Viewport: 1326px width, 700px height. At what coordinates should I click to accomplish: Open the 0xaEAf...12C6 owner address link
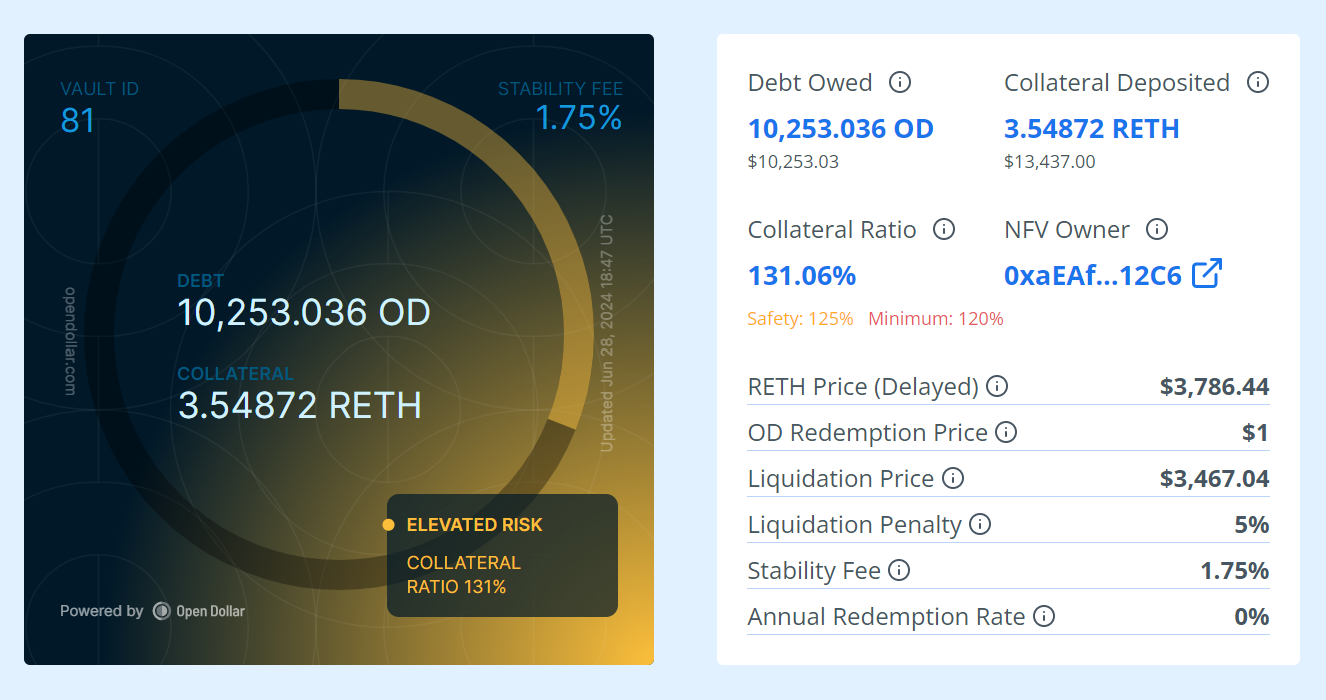1092,275
